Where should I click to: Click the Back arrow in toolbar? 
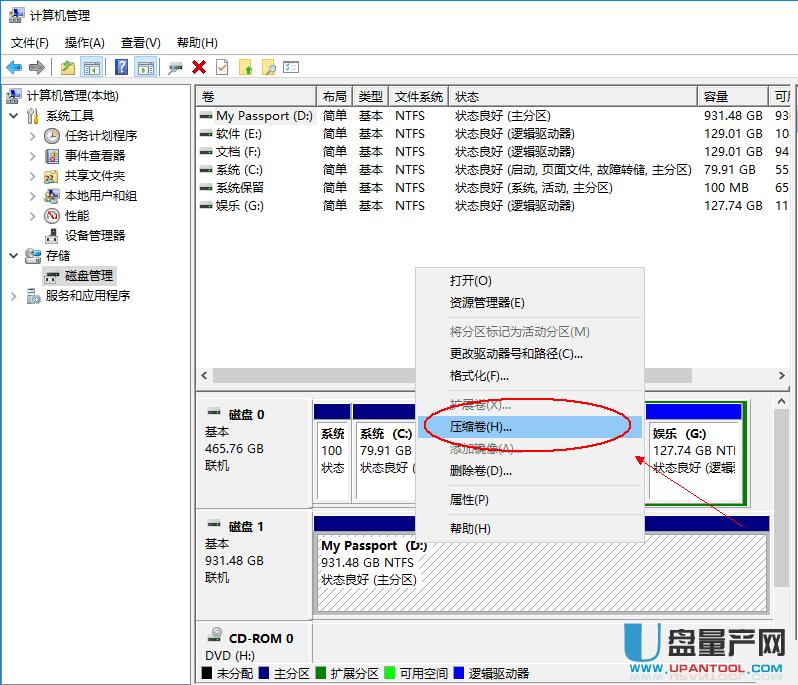[x=14, y=67]
